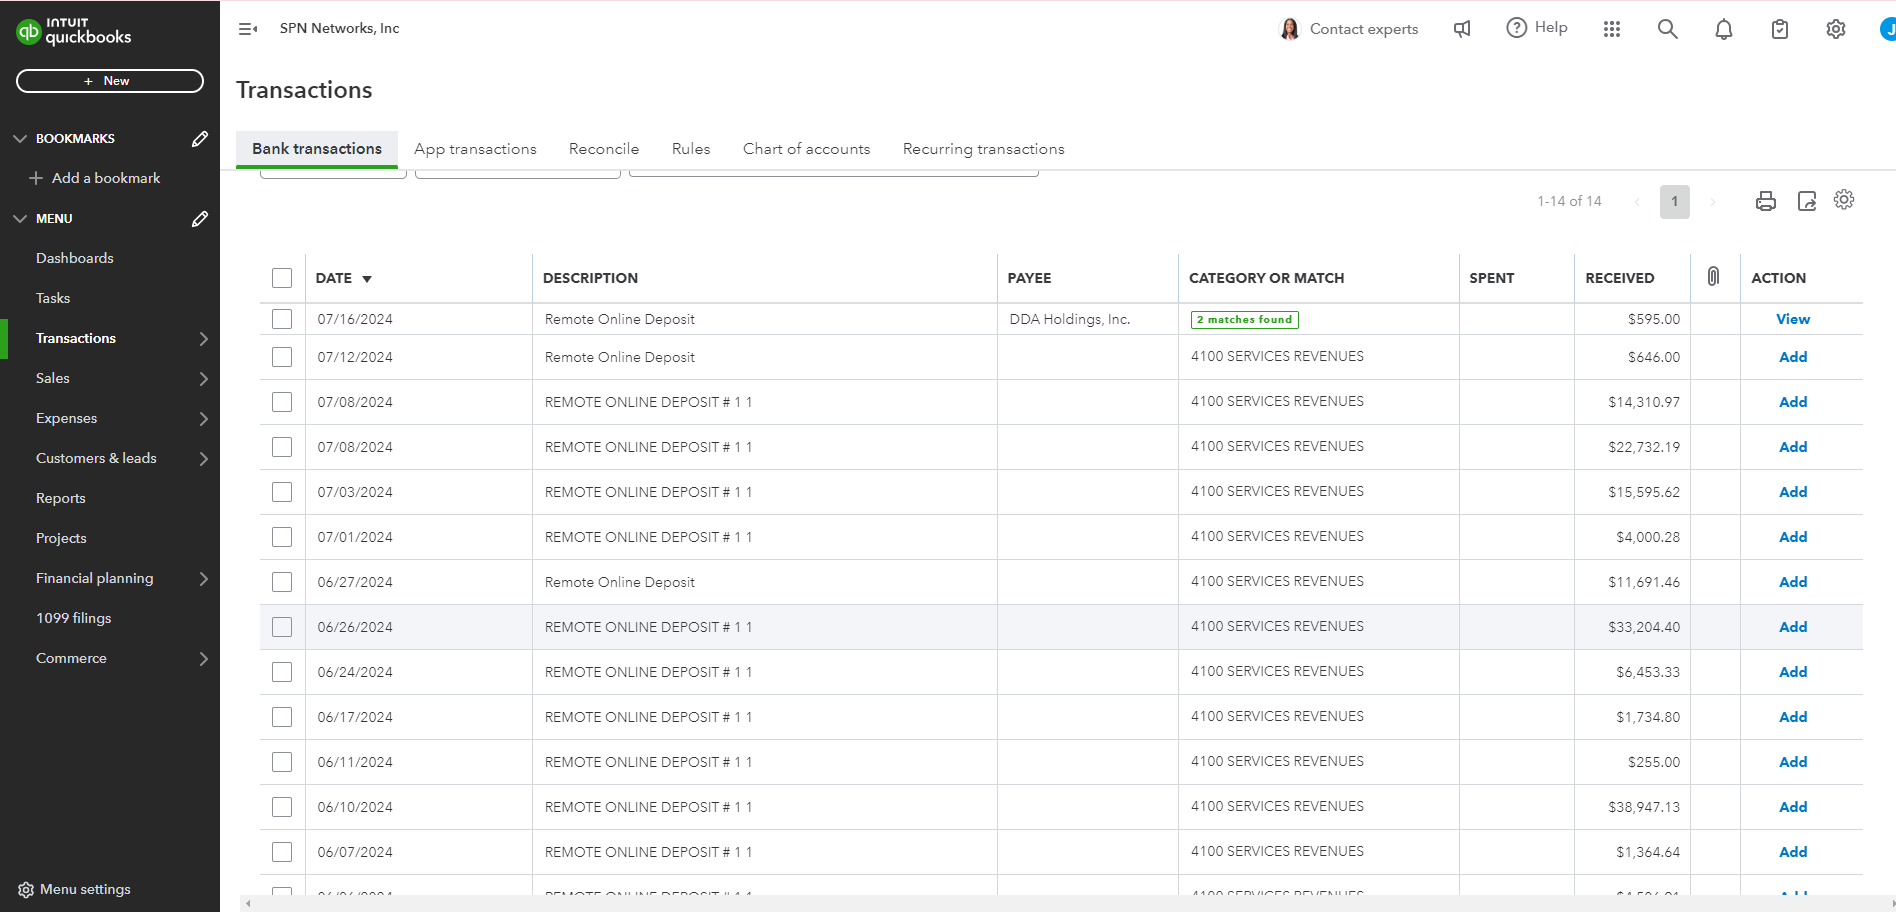Open Dashboards in the sidebar
This screenshot has width=1896, height=912.
click(75, 258)
